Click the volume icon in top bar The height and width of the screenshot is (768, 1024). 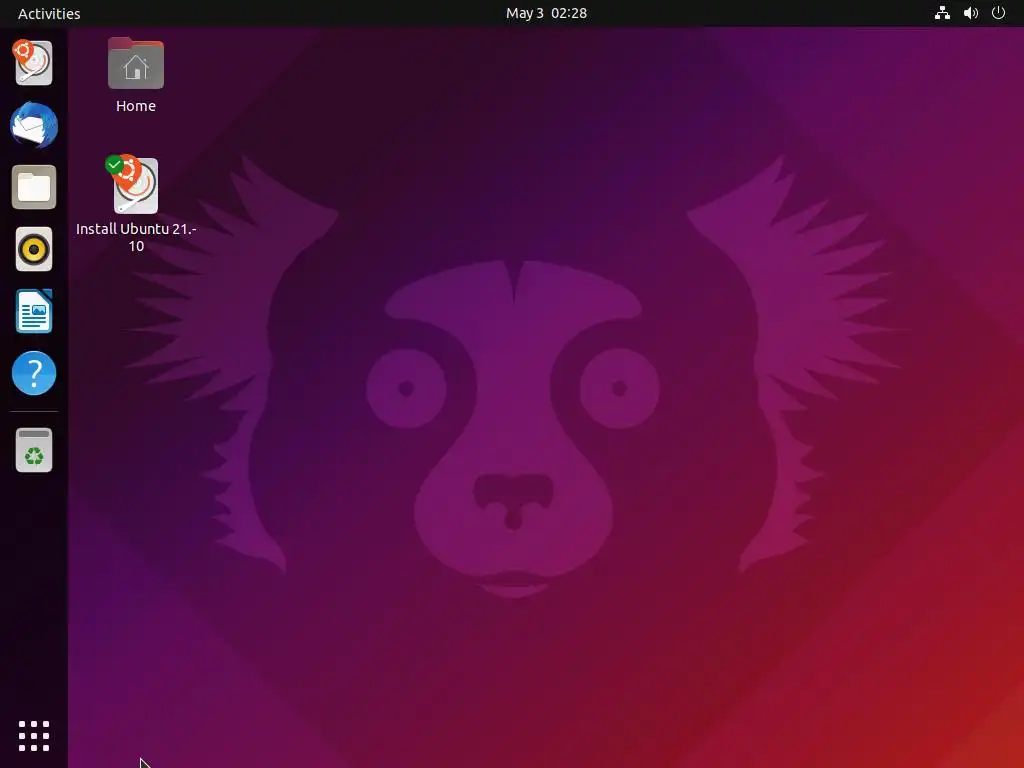pyautogui.click(x=970, y=13)
